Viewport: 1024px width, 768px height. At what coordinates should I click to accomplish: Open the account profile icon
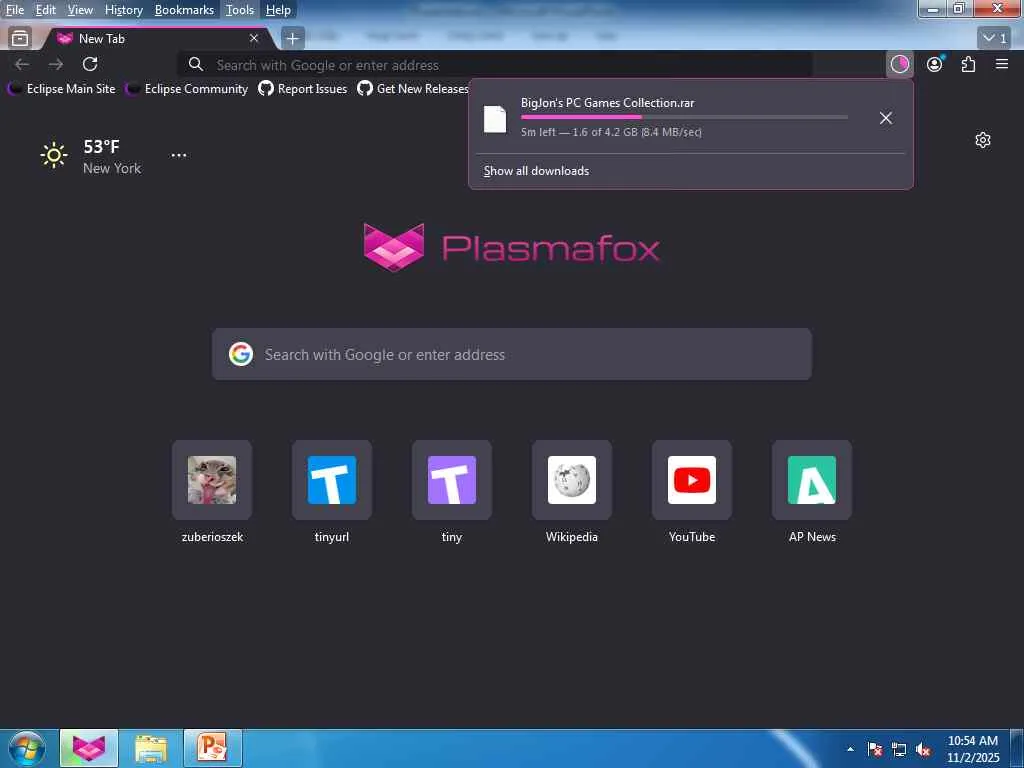click(x=935, y=64)
